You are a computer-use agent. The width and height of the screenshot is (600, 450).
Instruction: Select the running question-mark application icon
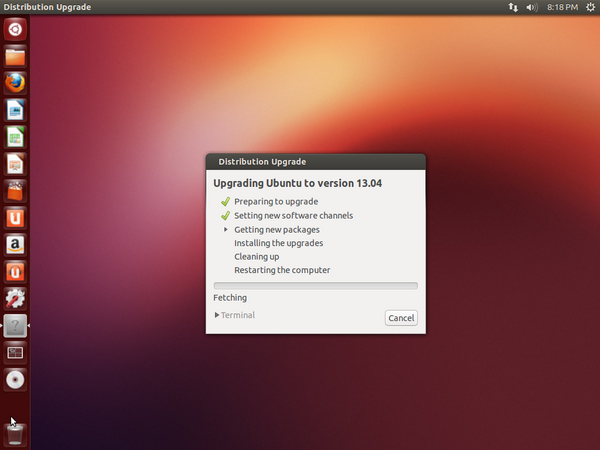tap(15, 326)
